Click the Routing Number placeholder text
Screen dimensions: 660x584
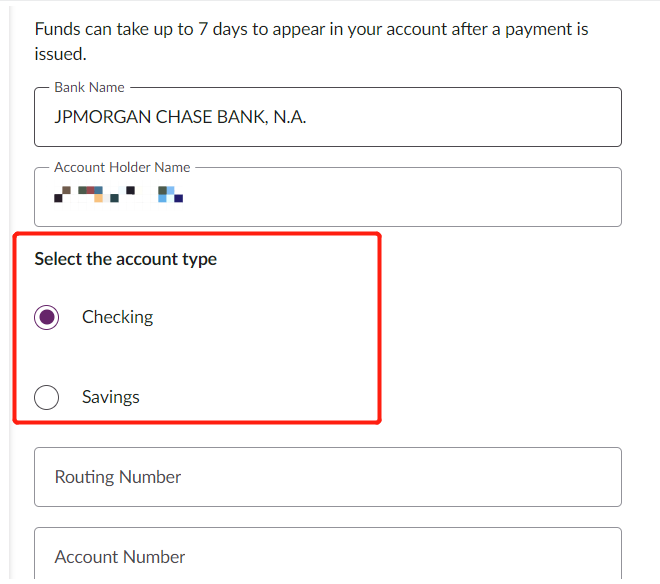[x=118, y=477]
